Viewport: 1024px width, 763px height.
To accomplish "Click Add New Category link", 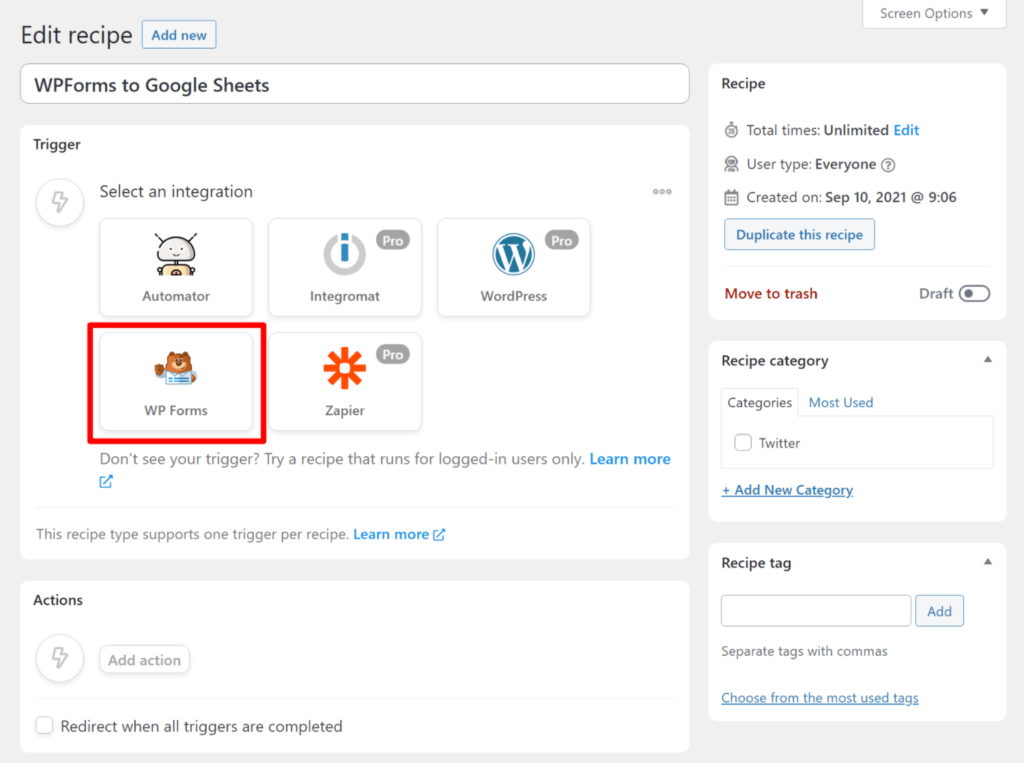I will coord(787,490).
